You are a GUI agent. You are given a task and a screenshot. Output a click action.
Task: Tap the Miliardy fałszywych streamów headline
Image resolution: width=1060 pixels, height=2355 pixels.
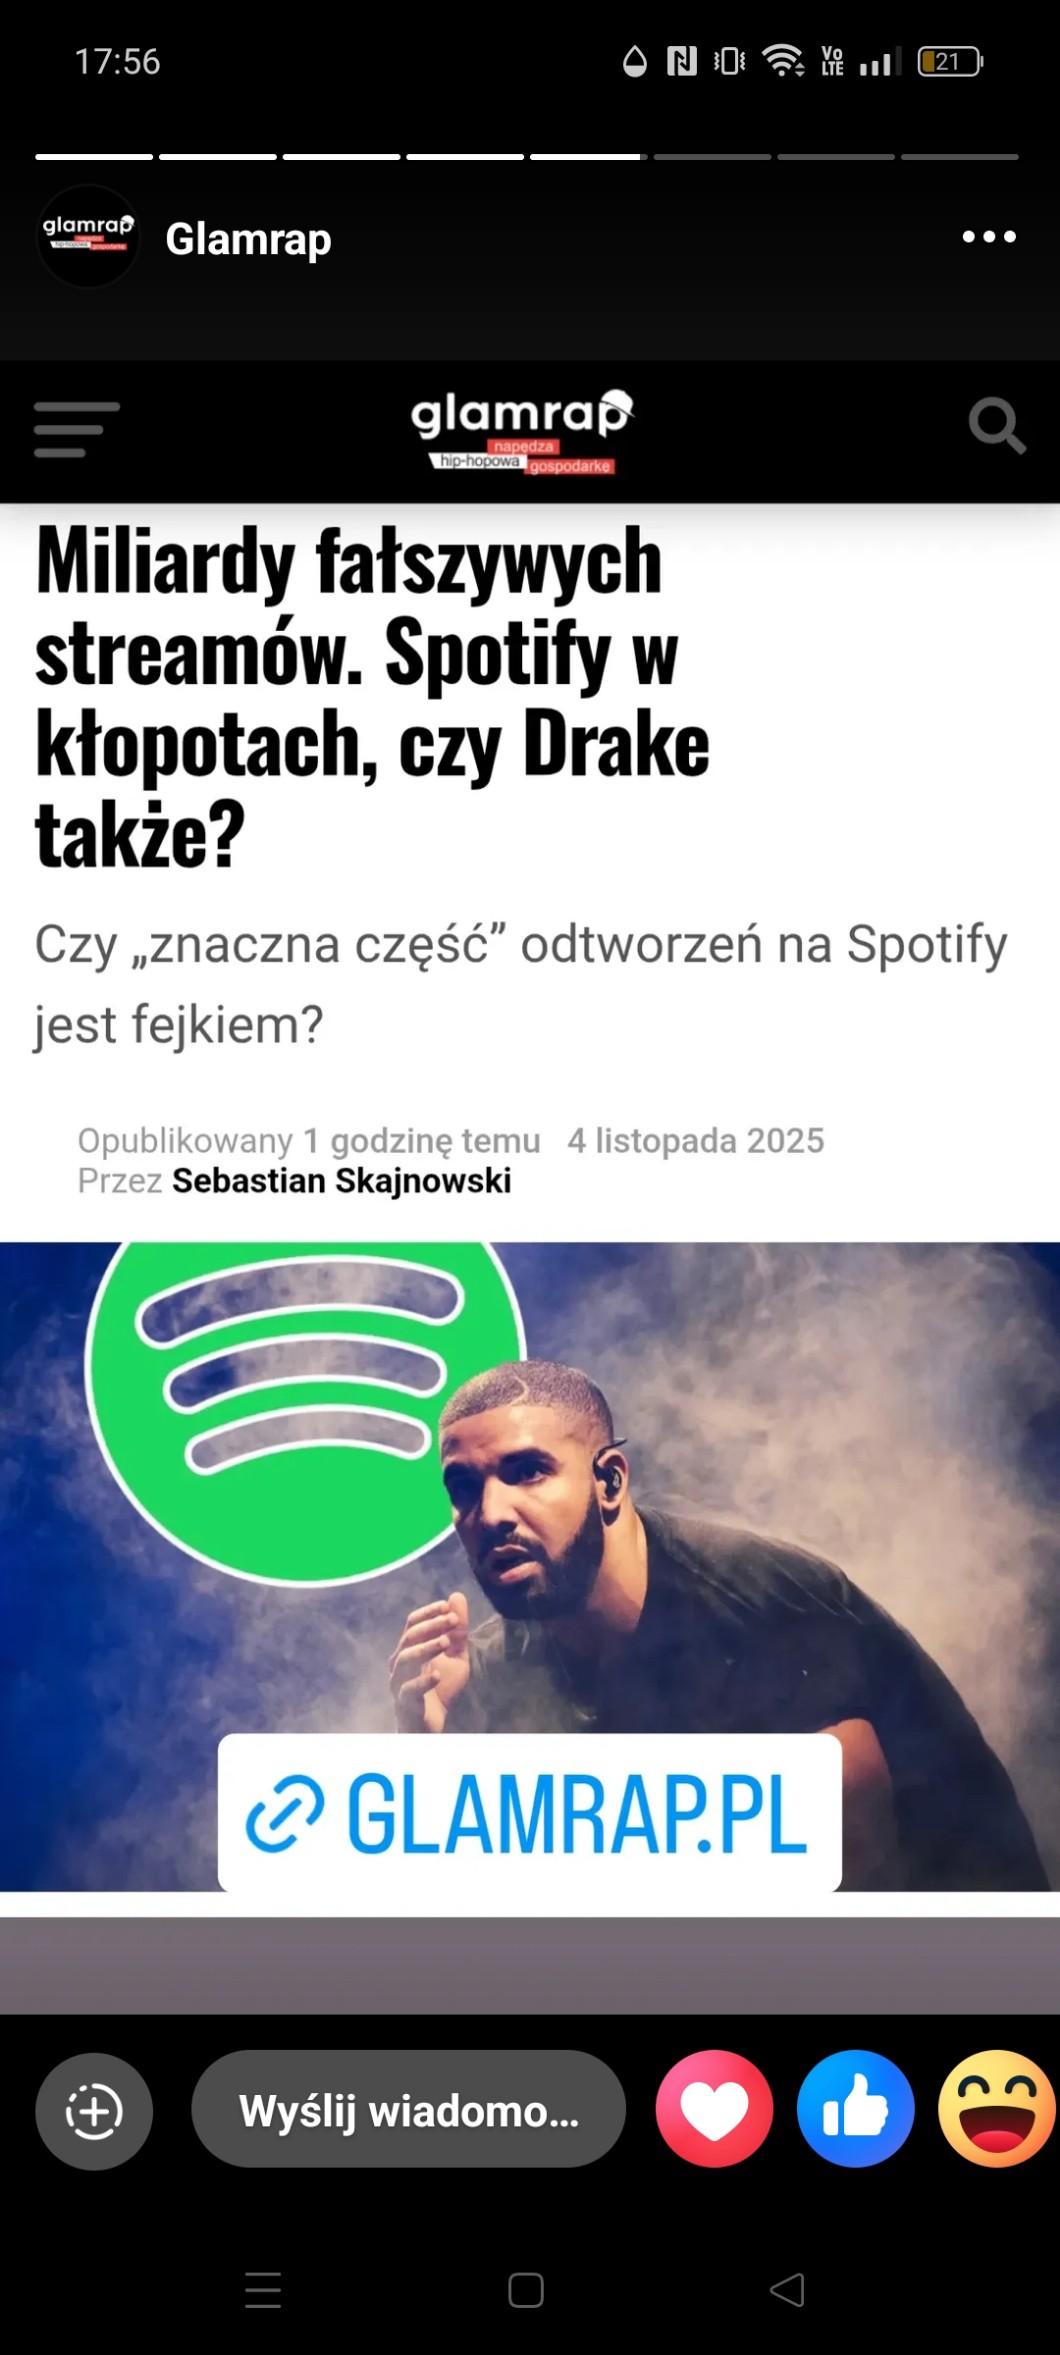click(372, 697)
